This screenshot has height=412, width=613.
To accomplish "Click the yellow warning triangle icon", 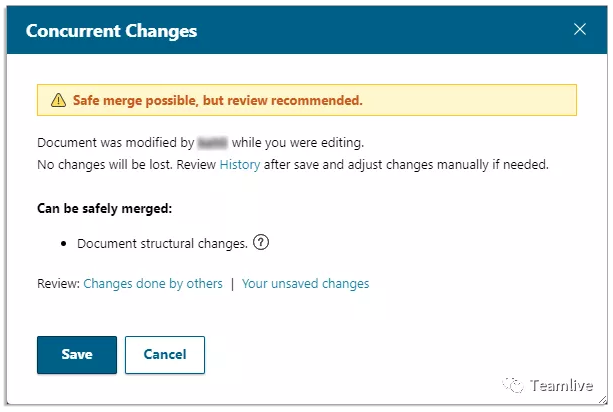I will click(x=57, y=100).
